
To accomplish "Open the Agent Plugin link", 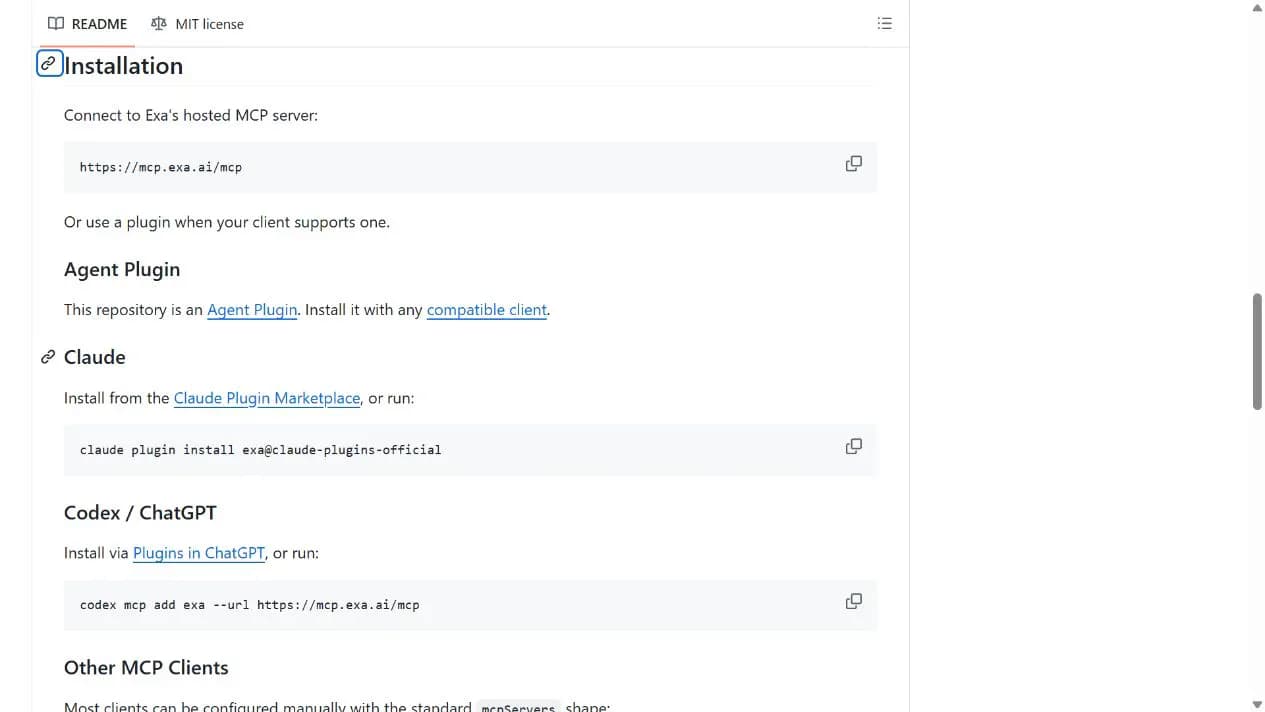I will pyautogui.click(x=252, y=310).
